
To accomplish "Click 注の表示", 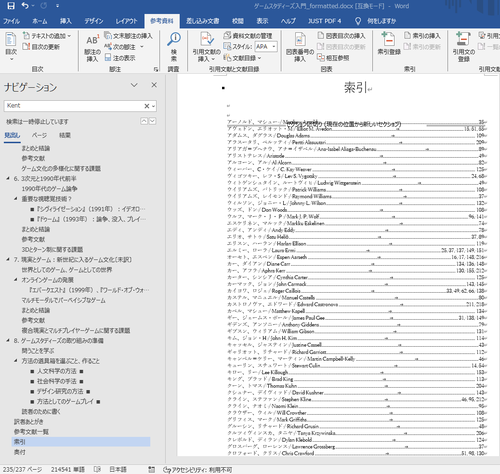I will coord(120,58).
